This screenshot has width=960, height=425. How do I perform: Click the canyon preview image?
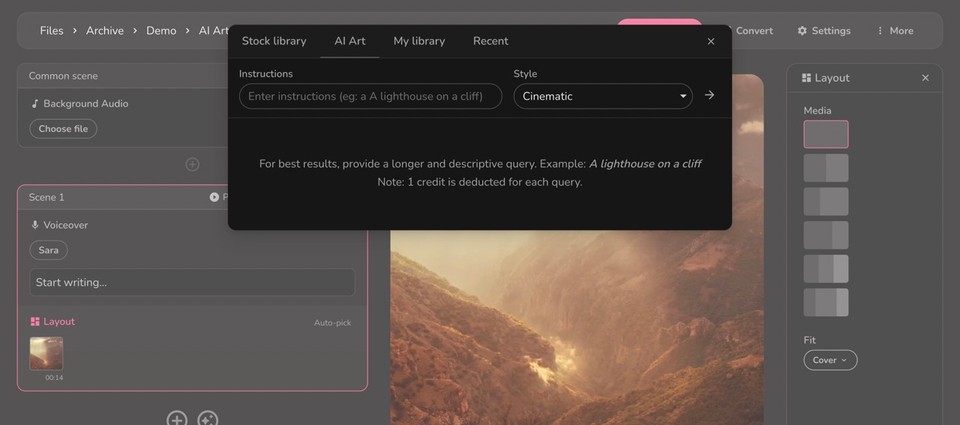pos(577,328)
